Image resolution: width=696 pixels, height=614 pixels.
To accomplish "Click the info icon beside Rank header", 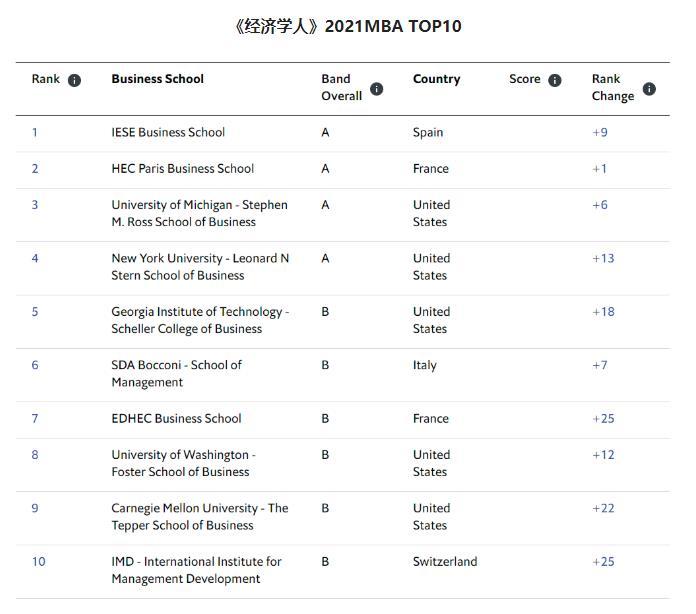I will pyautogui.click(x=74, y=80).
